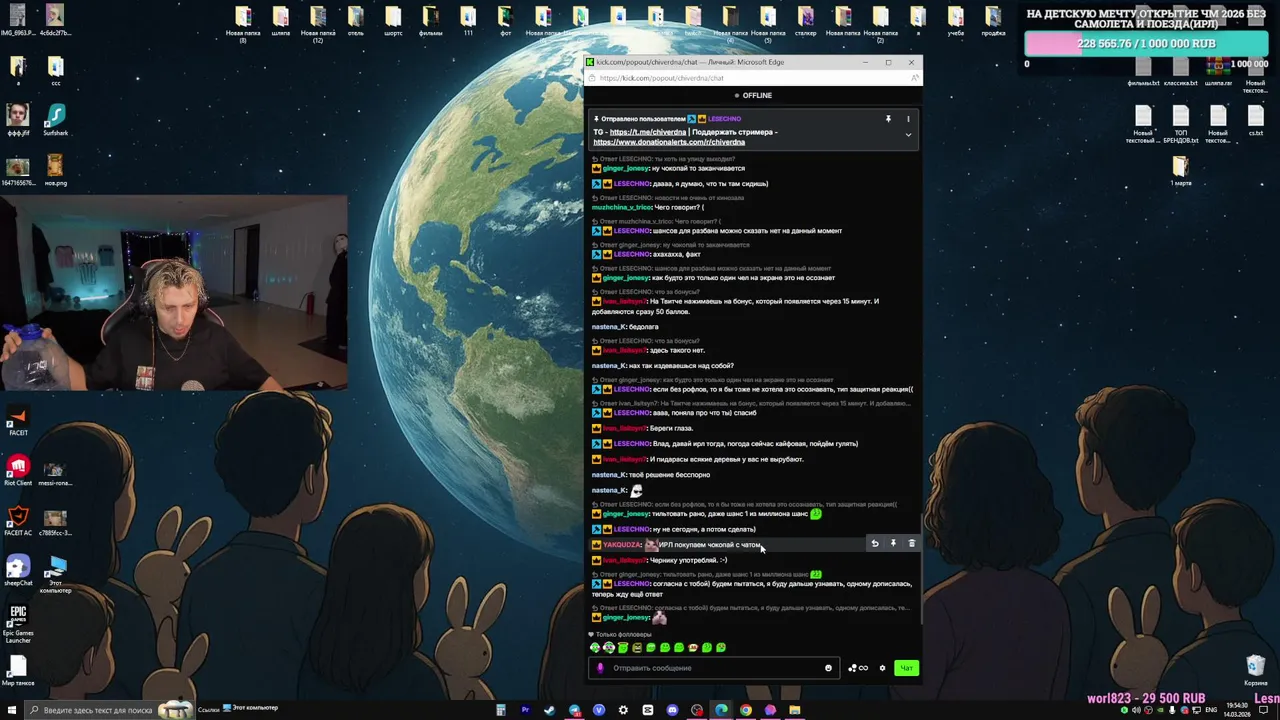
Task: Insert the last emote in quick row
Action: [721, 648]
